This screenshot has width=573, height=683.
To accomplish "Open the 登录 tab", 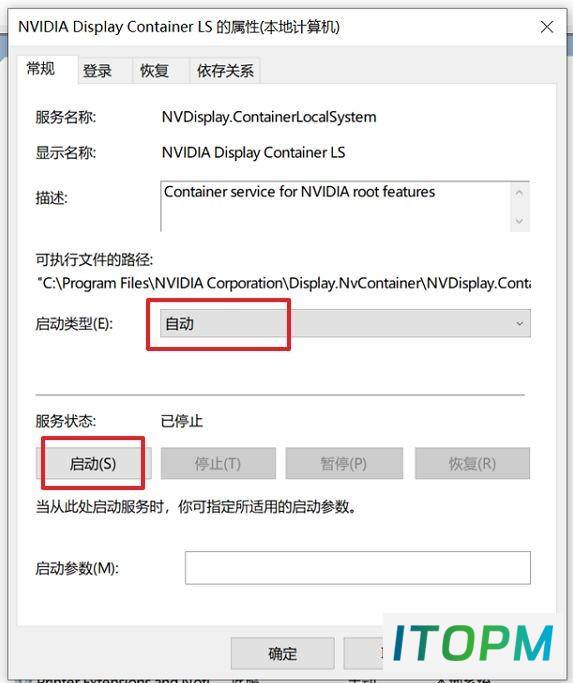I will [97, 71].
